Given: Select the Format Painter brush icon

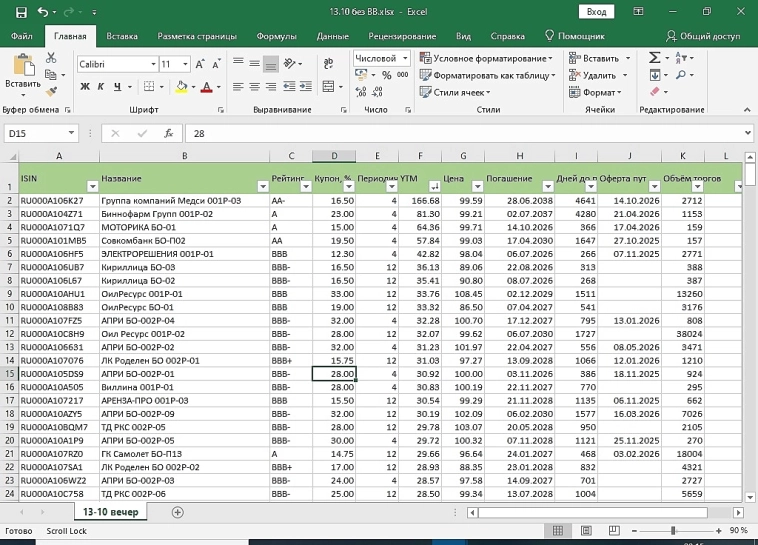Looking at the screenshot, I should tap(53, 91).
